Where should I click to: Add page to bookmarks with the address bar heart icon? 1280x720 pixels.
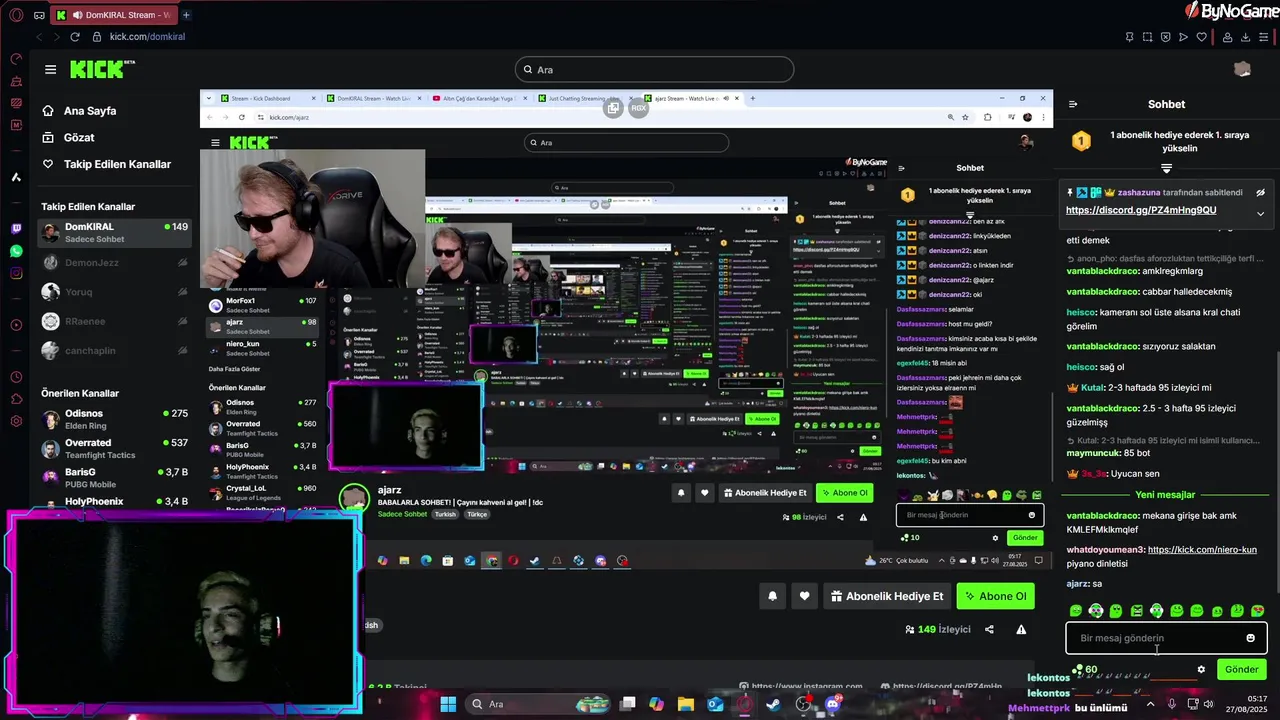(1201, 37)
